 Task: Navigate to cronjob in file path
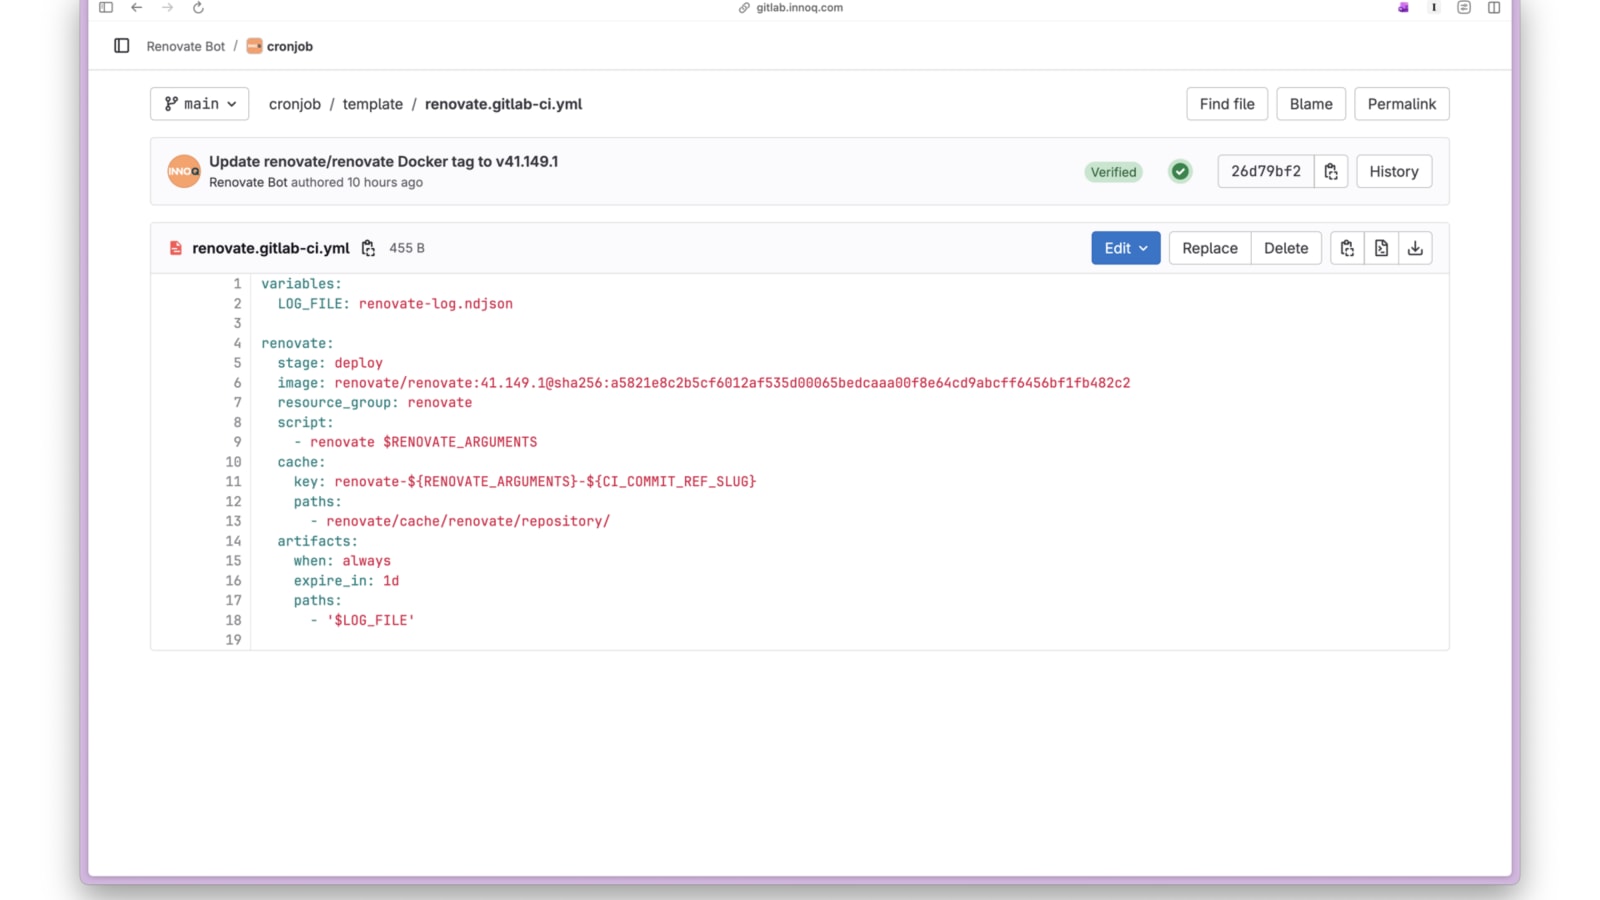click(295, 104)
